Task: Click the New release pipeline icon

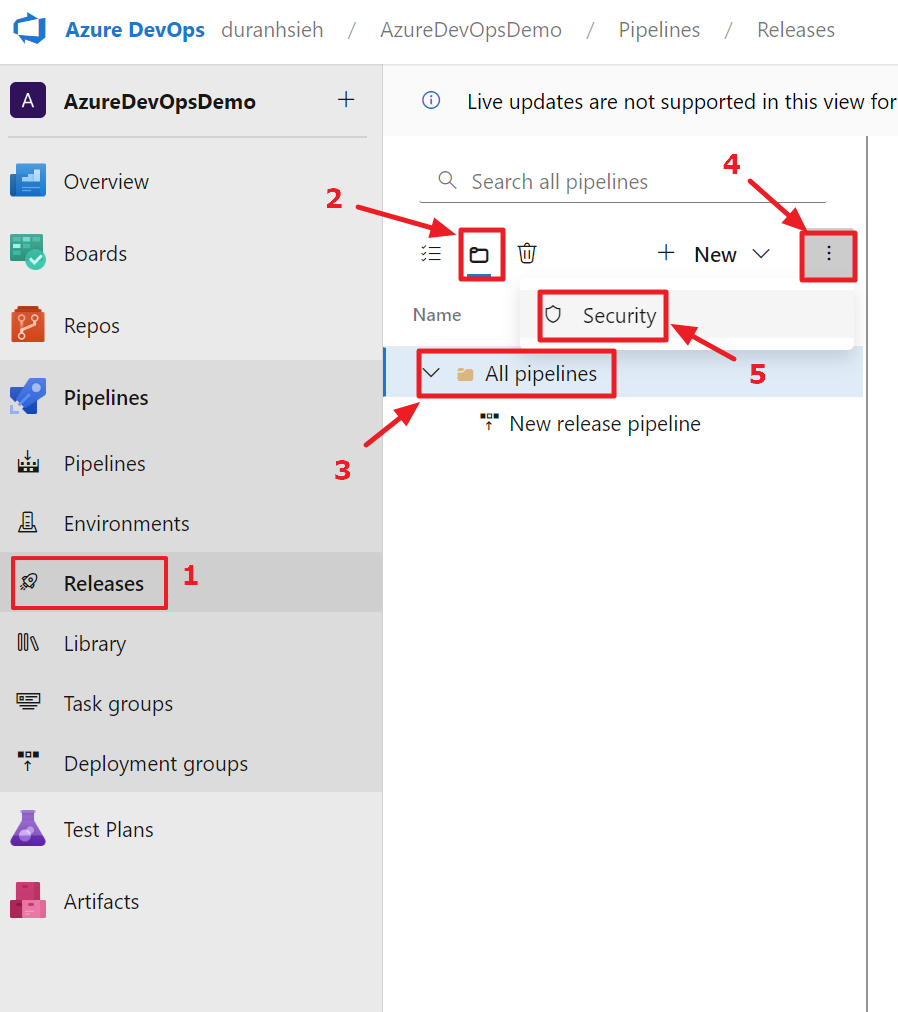Action: [x=489, y=421]
